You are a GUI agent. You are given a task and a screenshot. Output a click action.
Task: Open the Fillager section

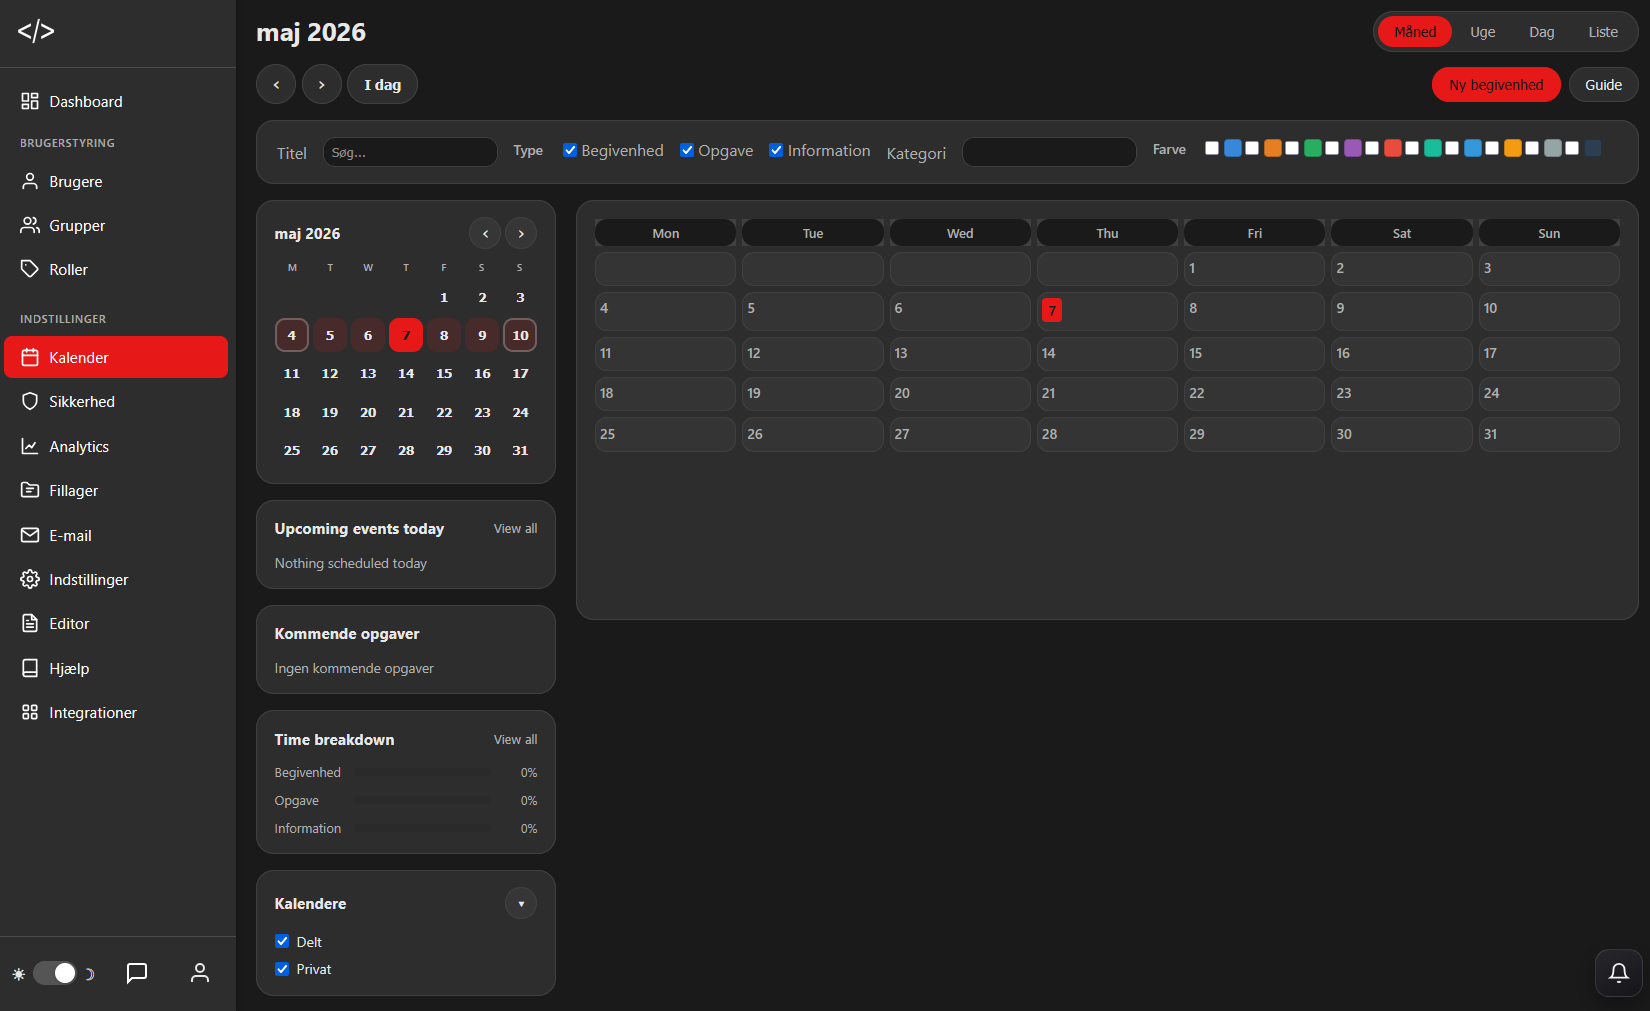coord(118,490)
